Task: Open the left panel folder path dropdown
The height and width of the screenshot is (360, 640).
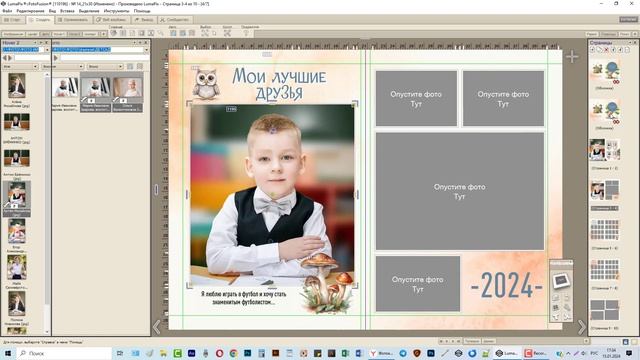Action: point(47,50)
